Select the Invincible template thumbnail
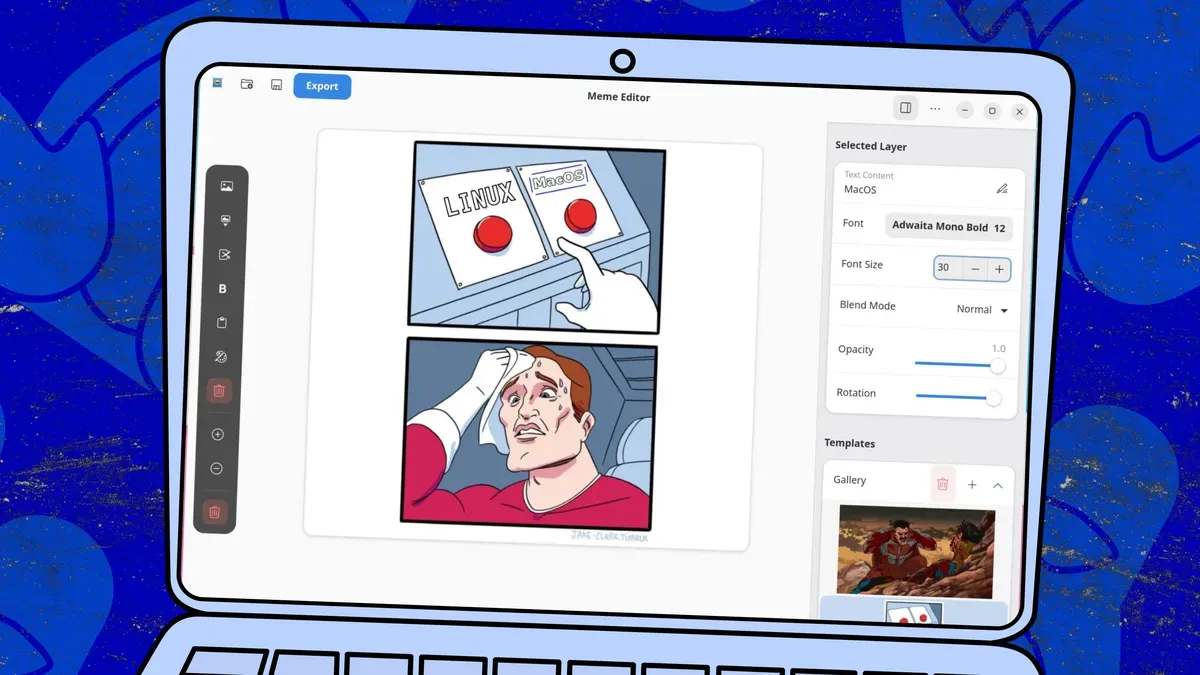1200x675 pixels. coord(915,550)
